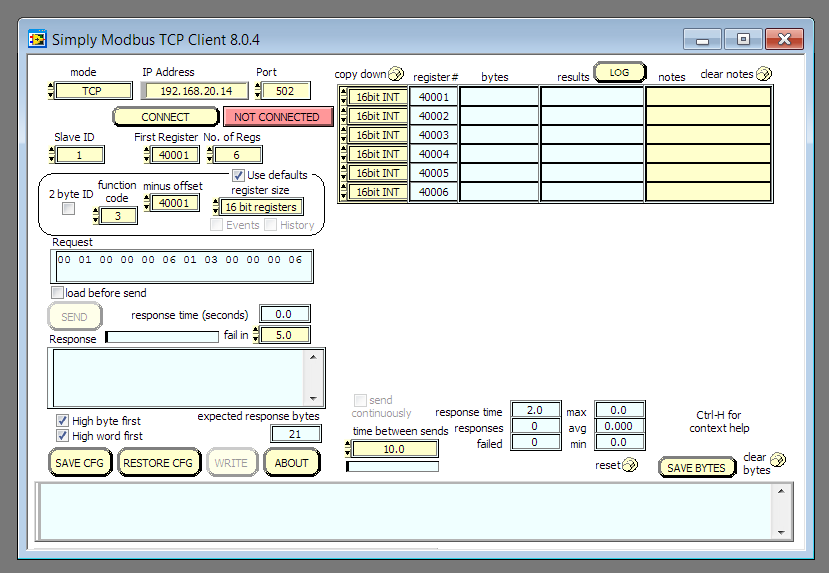The height and width of the screenshot is (573, 829).
Task: Open the mode TCP selector
Action: 93,91
